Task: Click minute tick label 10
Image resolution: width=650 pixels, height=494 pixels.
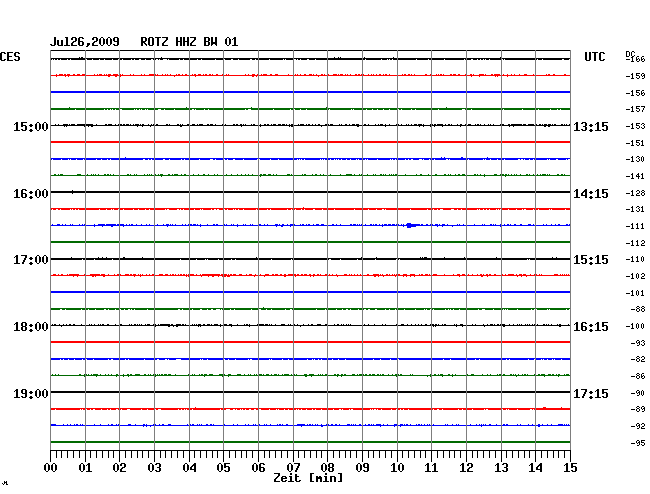Action: [397, 468]
